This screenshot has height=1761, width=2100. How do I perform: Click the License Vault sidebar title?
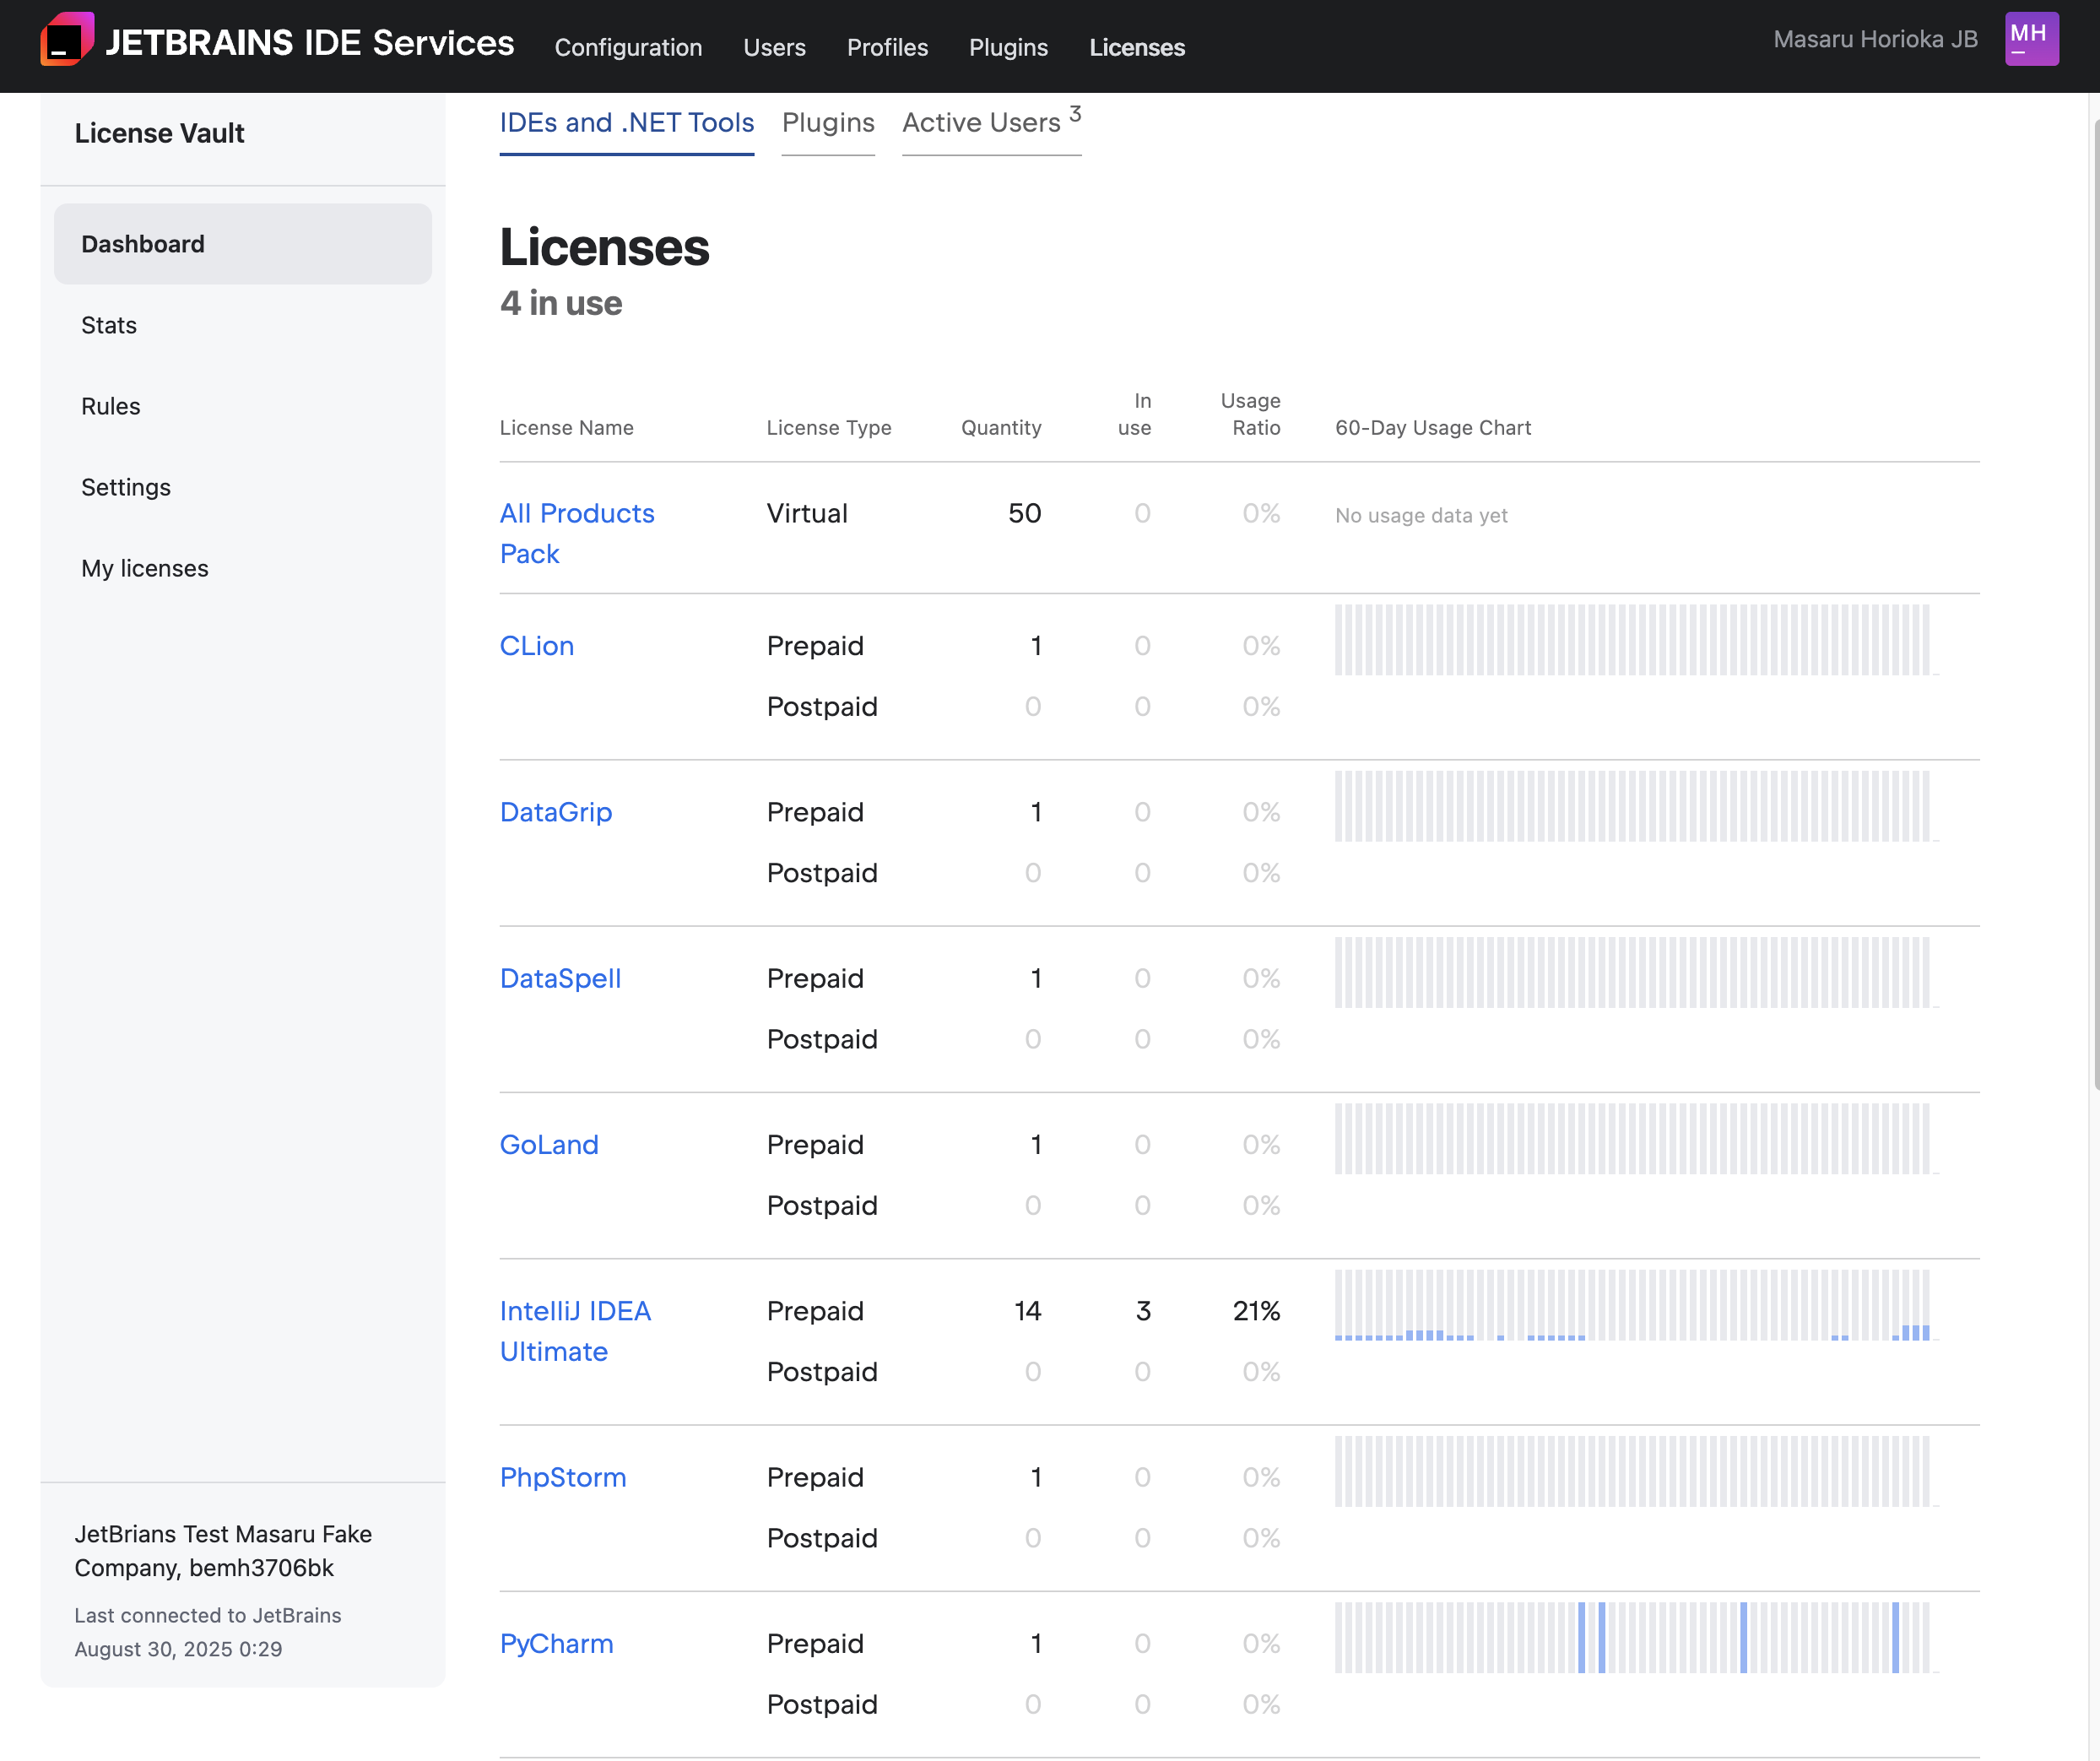(160, 133)
